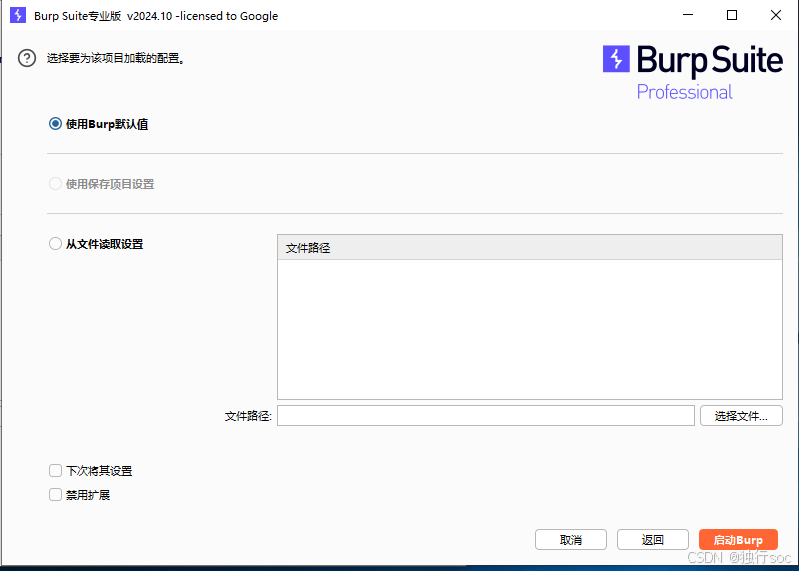Focus the 文件路径 text input field

(x=486, y=416)
